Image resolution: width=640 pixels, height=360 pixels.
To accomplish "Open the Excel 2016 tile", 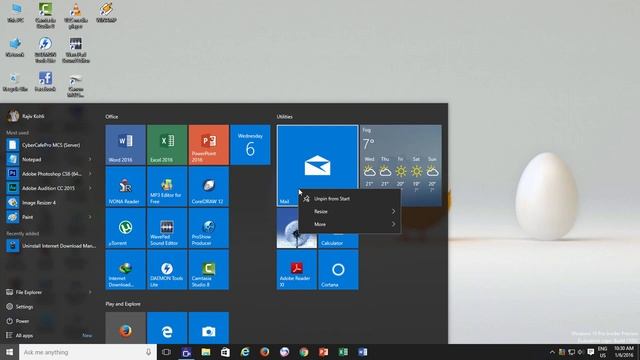I will click(x=167, y=145).
